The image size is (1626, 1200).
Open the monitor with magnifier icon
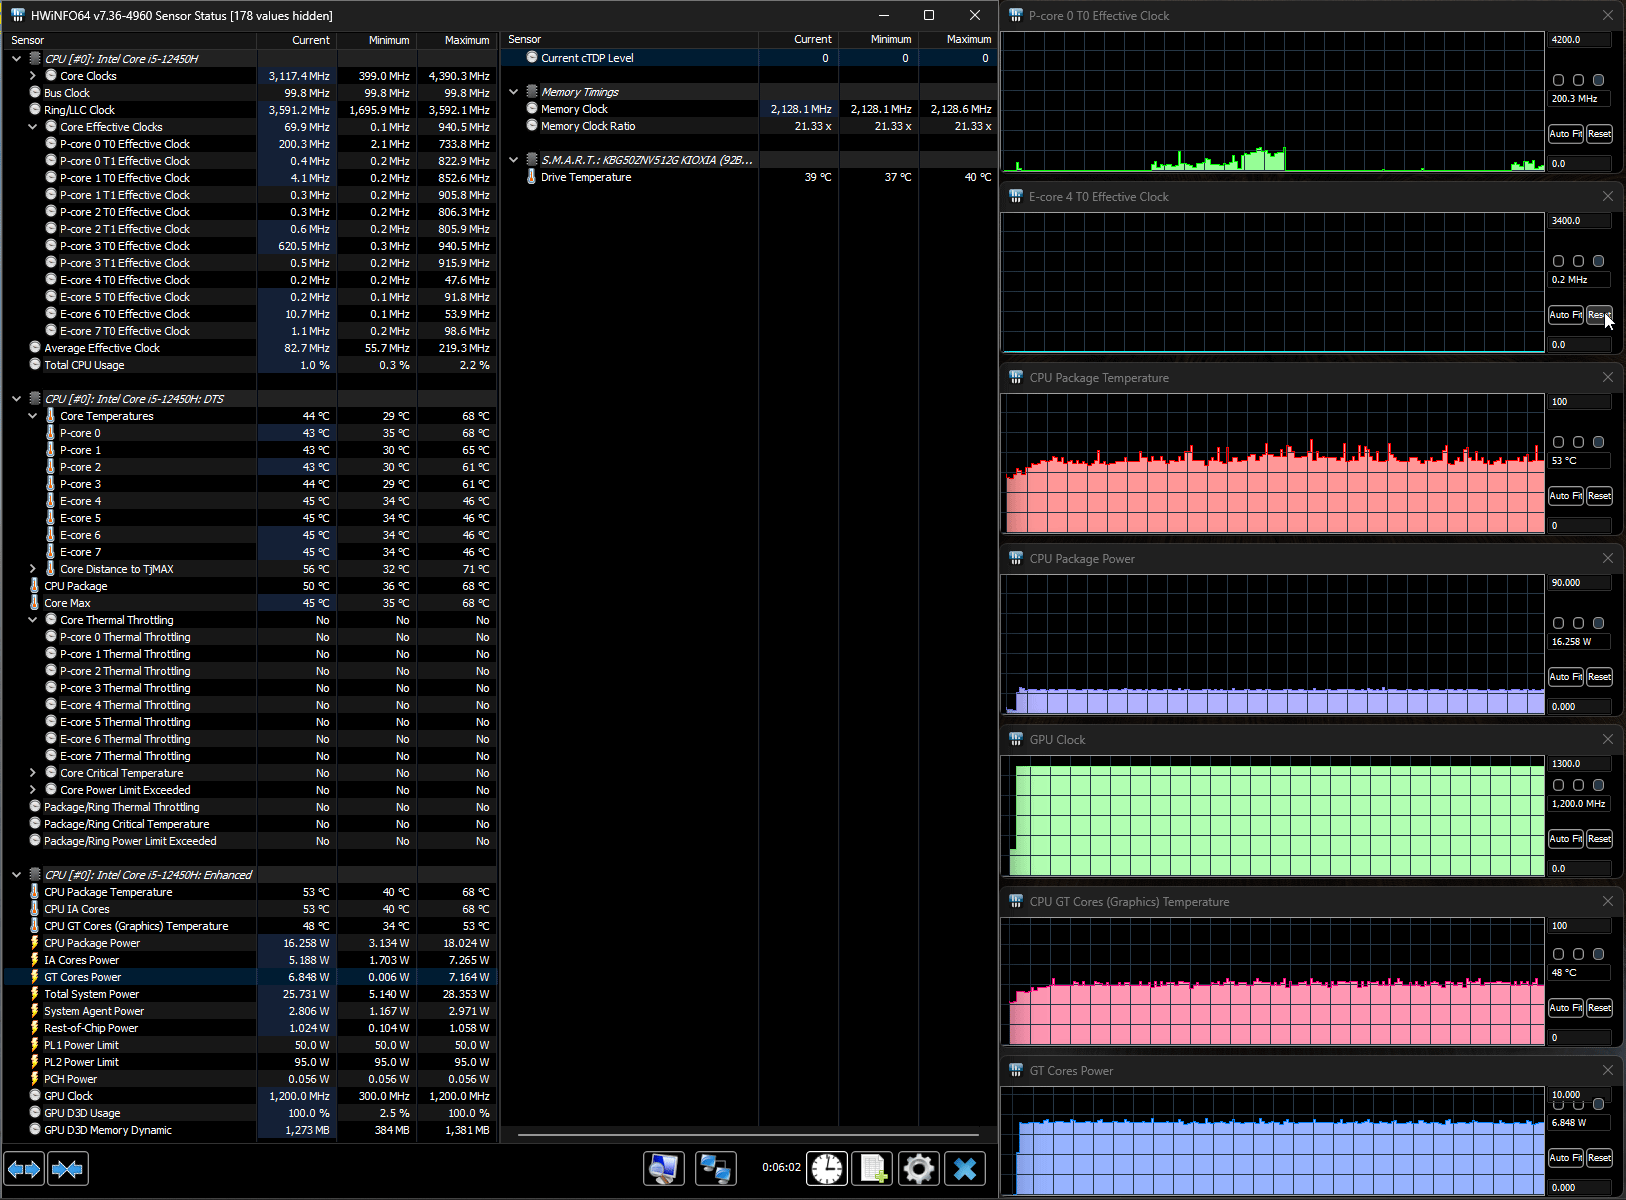click(x=664, y=1168)
